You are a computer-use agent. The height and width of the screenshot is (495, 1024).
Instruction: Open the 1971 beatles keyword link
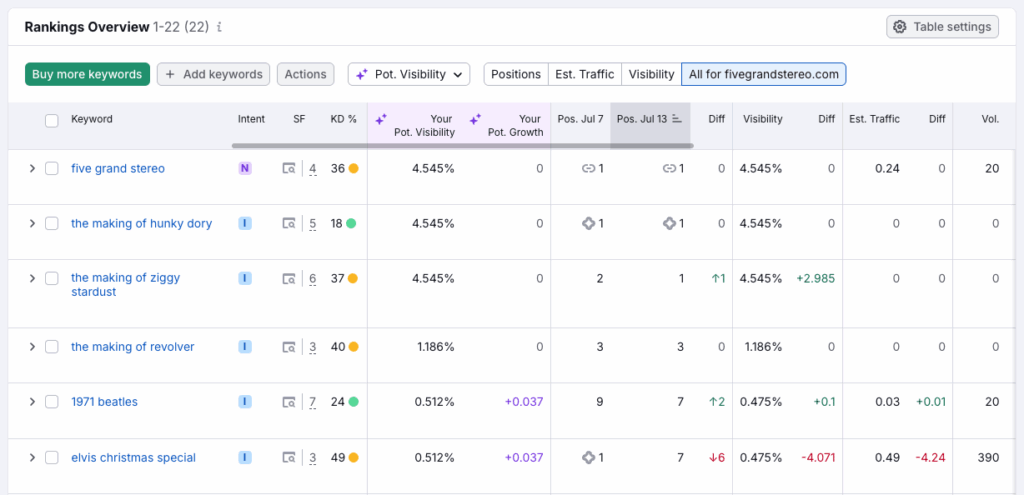tap(104, 402)
